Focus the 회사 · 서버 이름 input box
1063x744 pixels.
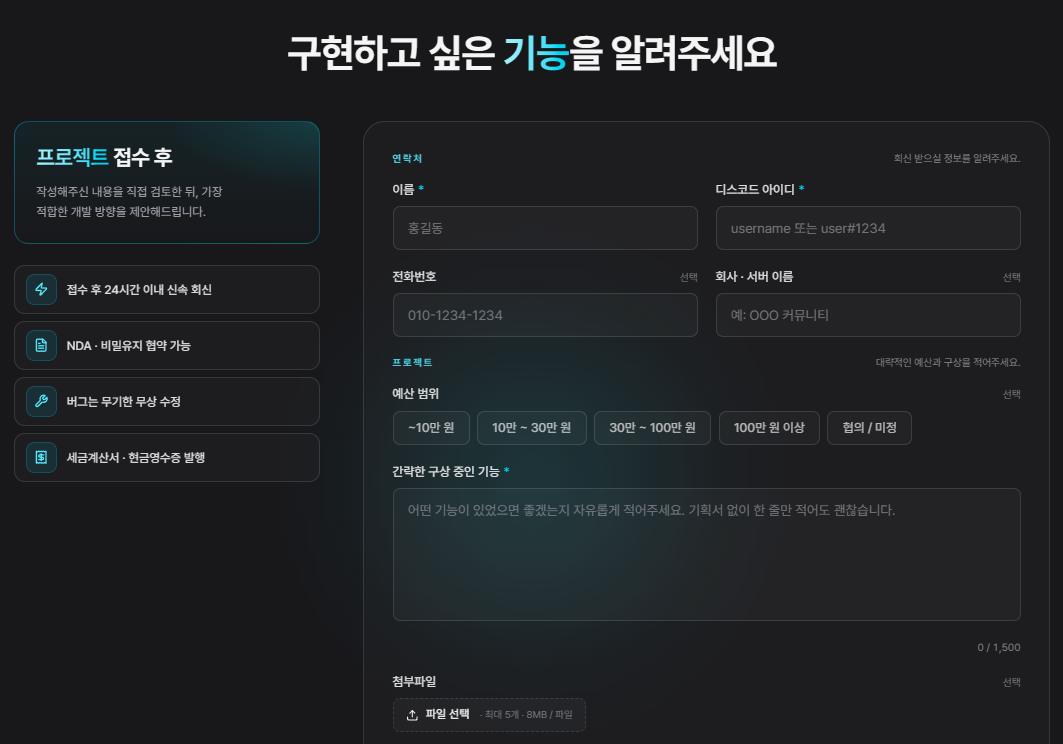(x=868, y=315)
